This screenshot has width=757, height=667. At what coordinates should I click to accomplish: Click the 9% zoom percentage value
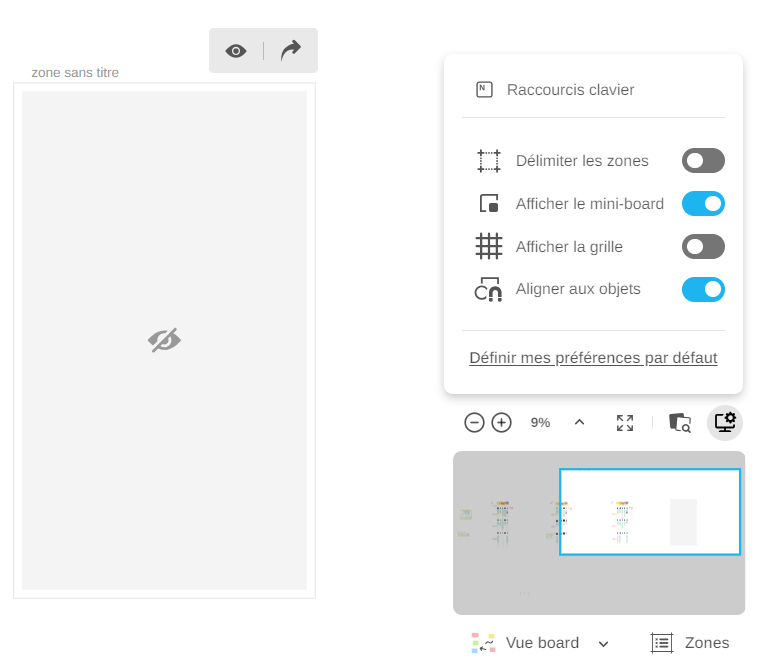540,423
